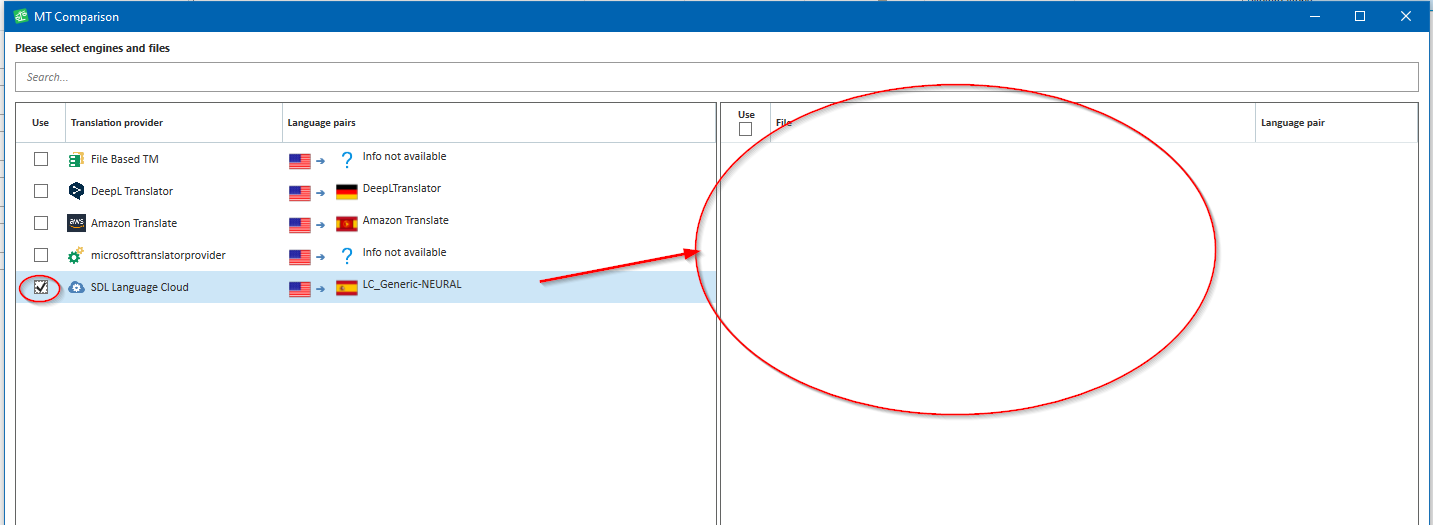Minimize the MT Comparison window
1433x525 pixels.
[1314, 16]
